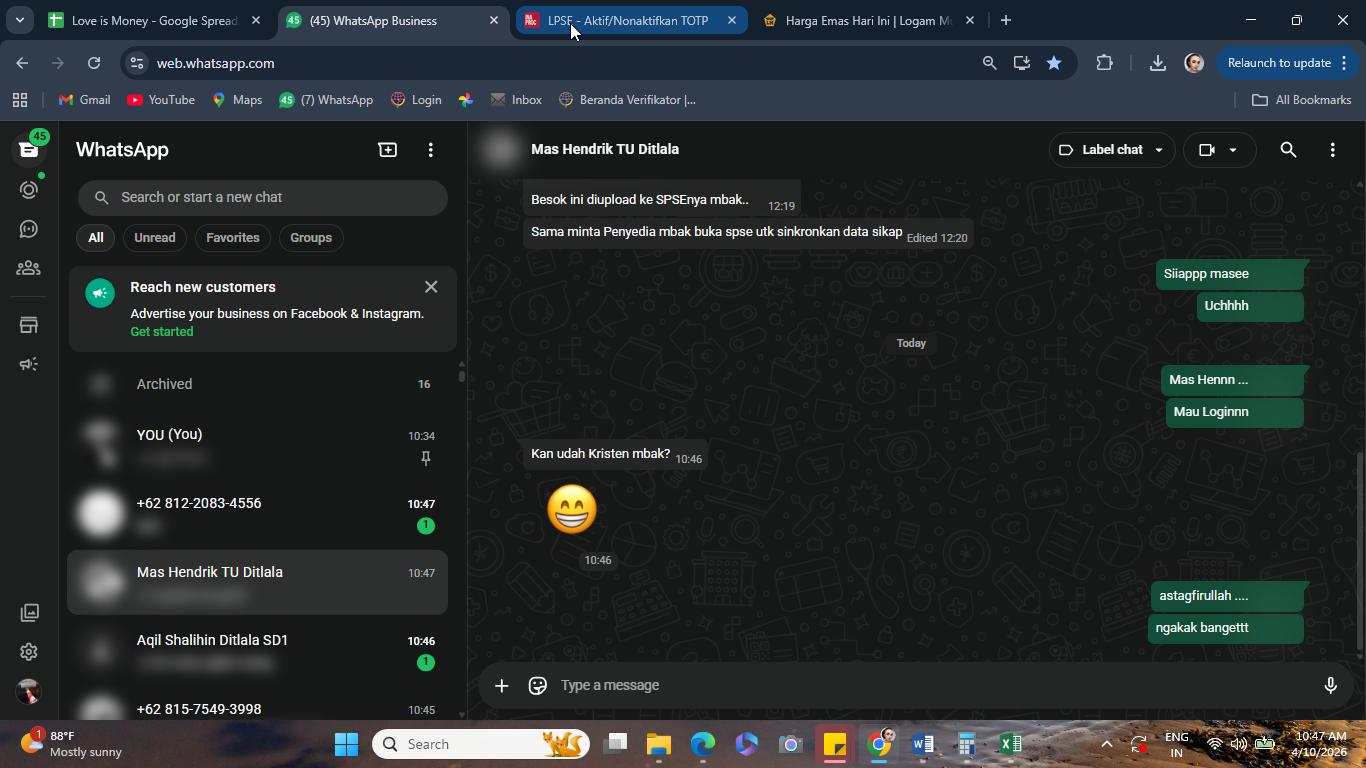This screenshot has width=1366, height=768.
Task: Open the business Catalog storefront icon
Action: (x=29, y=325)
